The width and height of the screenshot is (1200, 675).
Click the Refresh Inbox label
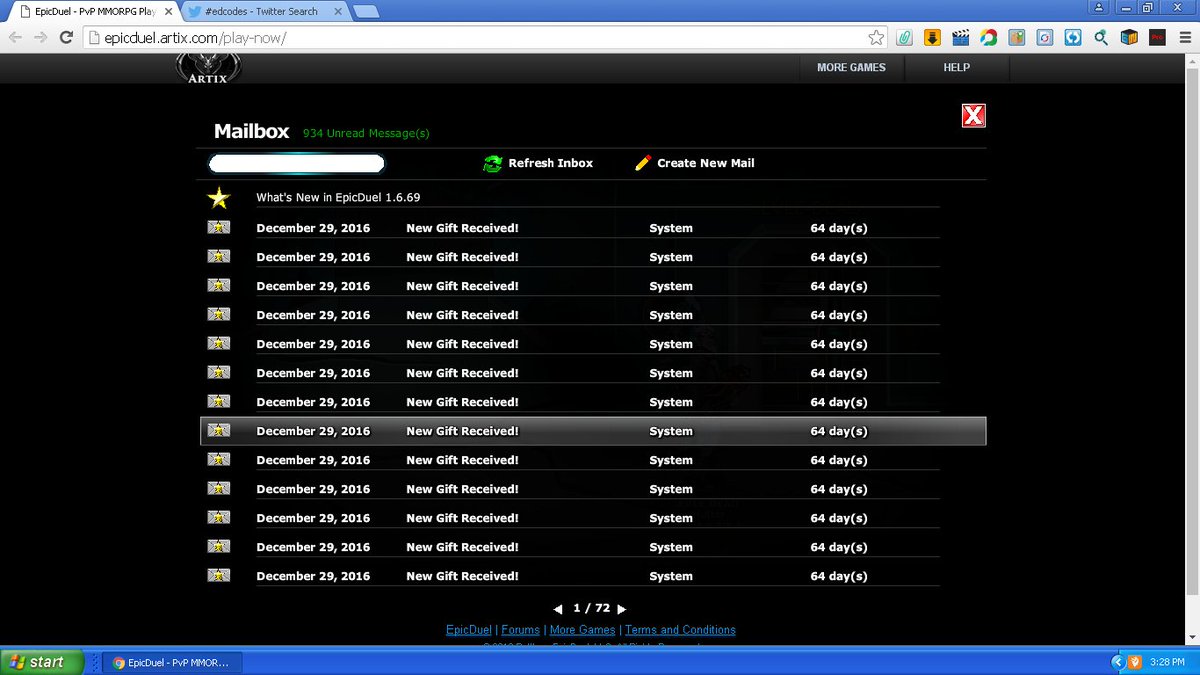(551, 163)
